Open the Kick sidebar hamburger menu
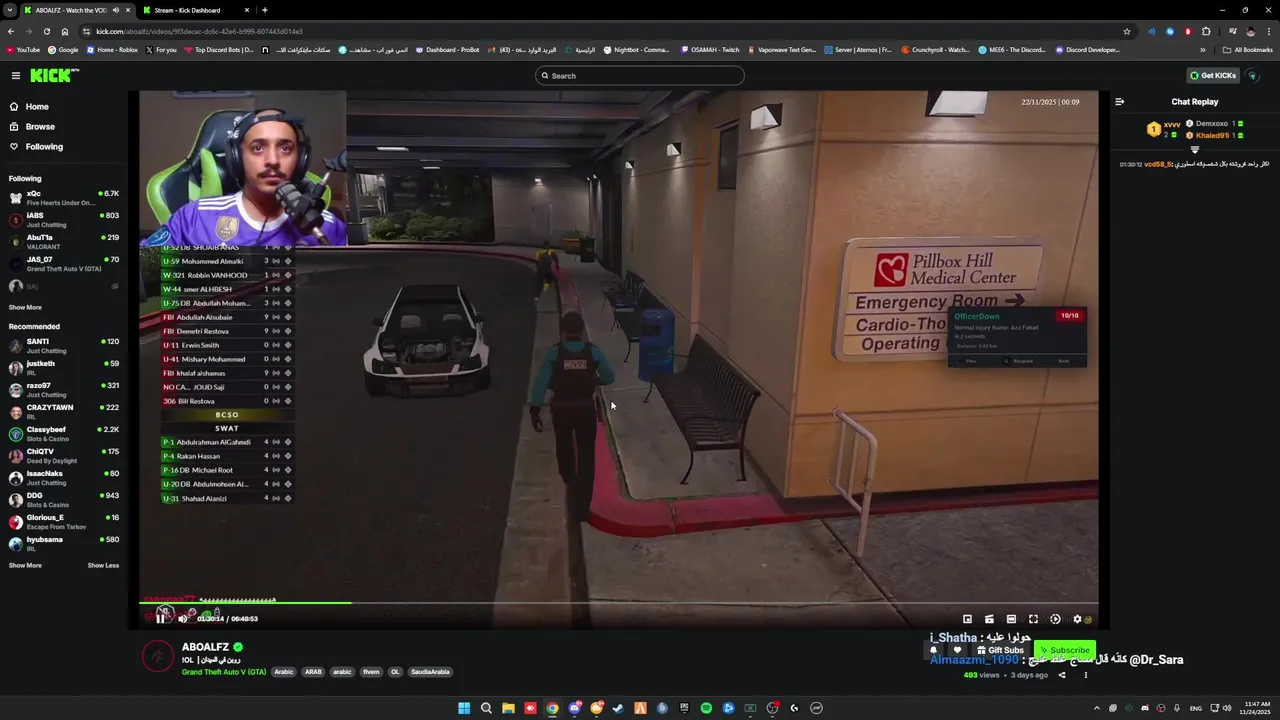 [x=15, y=76]
